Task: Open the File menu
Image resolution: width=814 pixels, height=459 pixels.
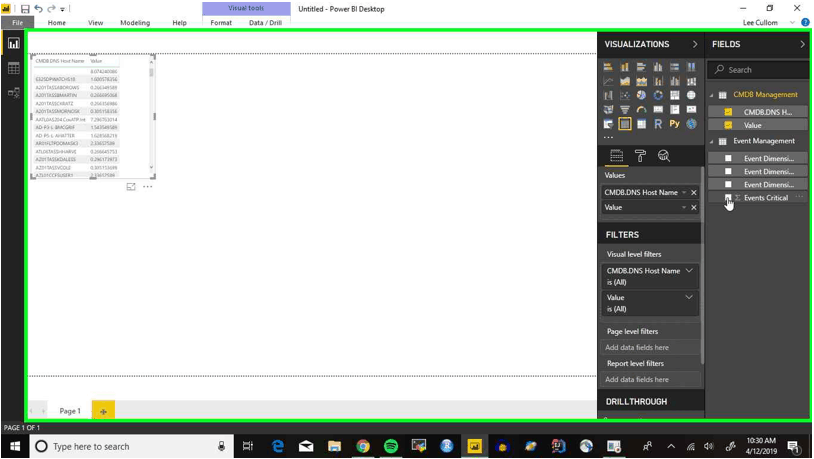Action: pyautogui.click(x=18, y=23)
